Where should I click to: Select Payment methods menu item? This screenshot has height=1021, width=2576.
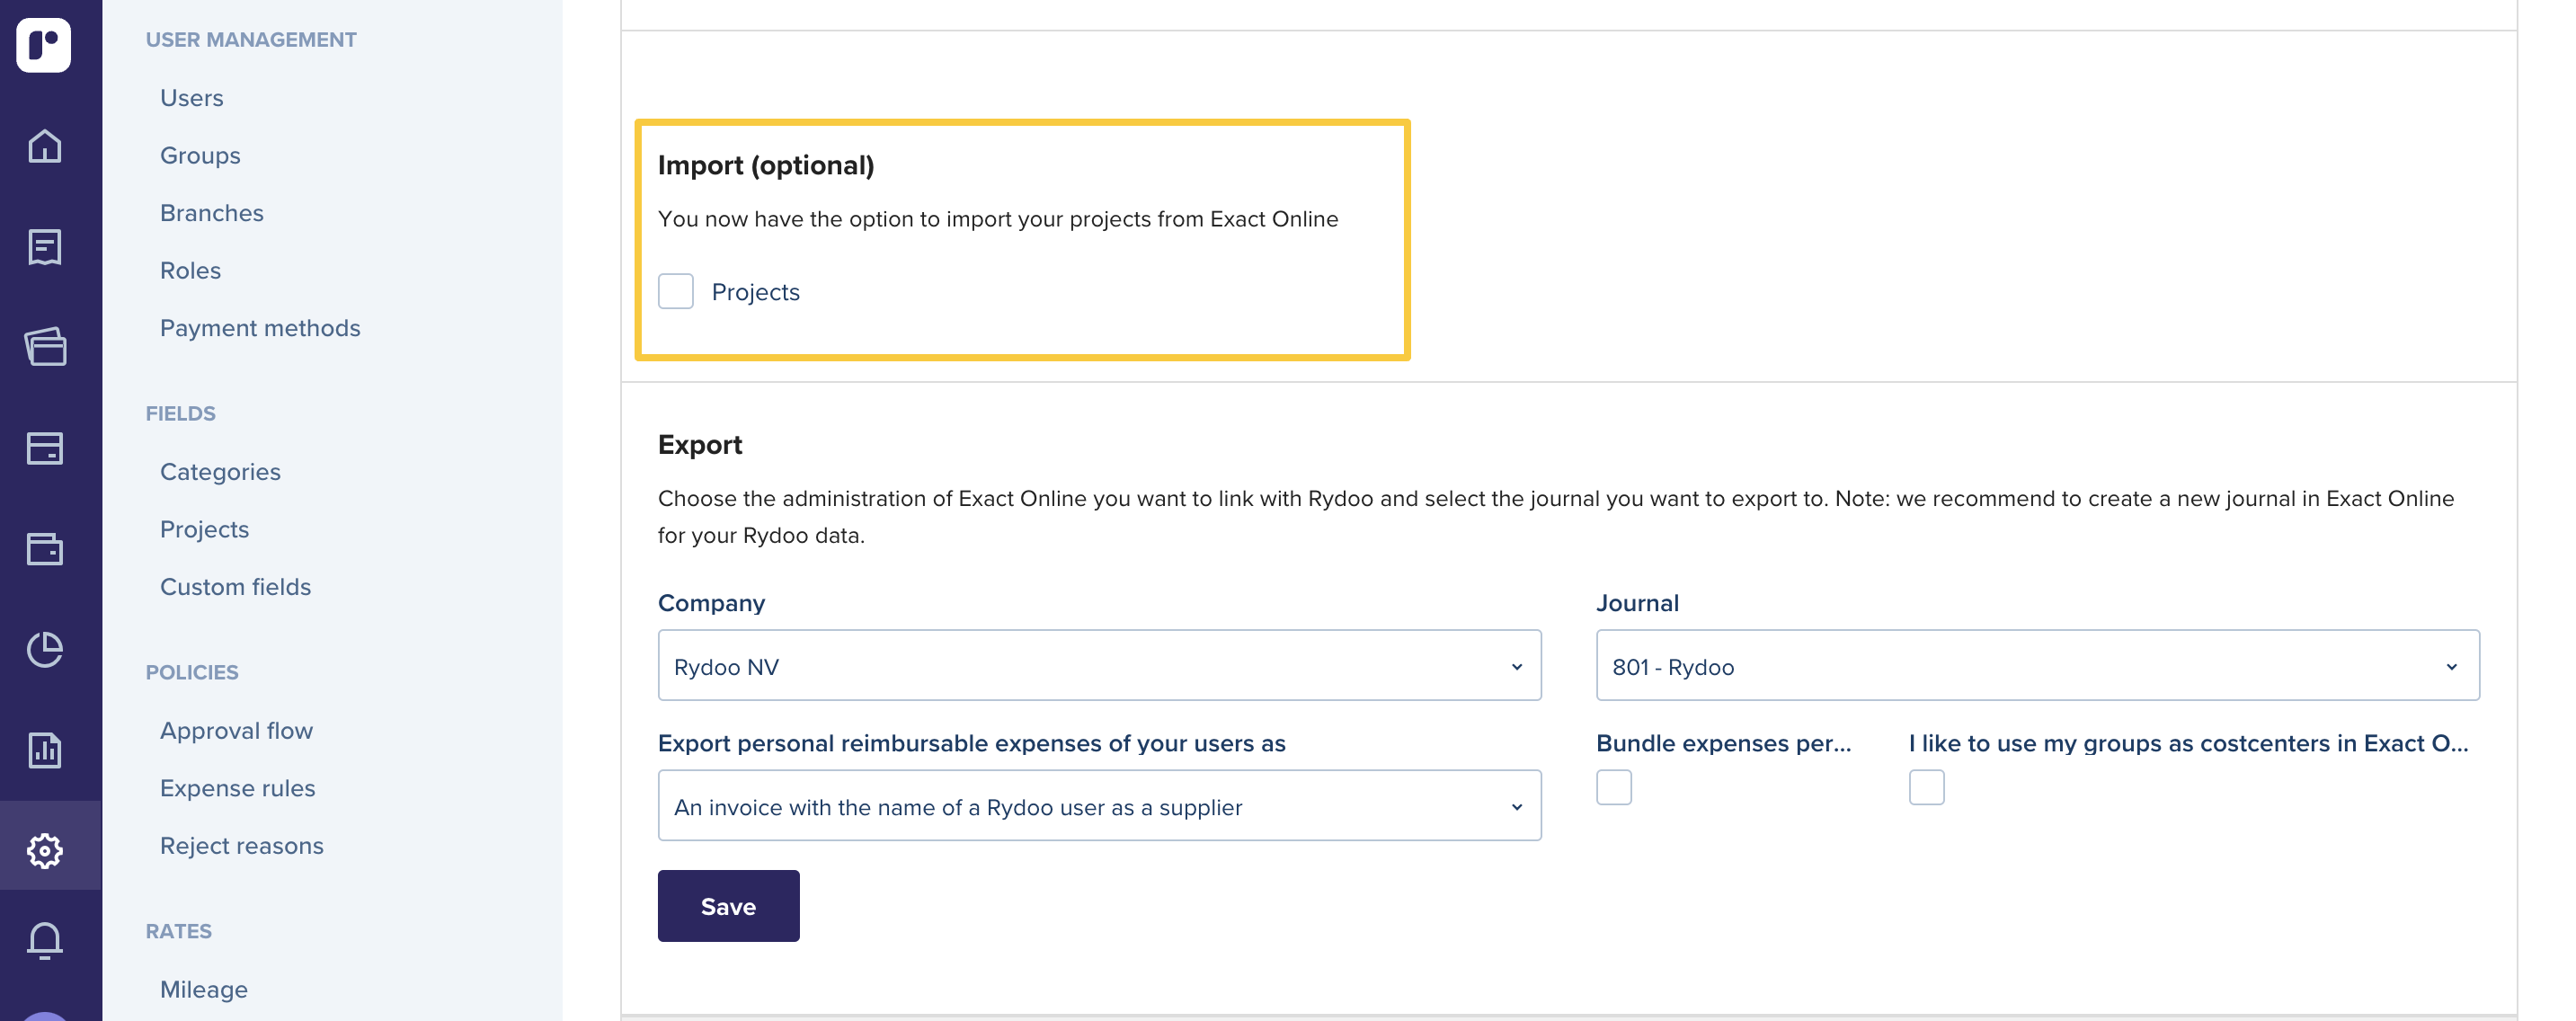point(260,328)
